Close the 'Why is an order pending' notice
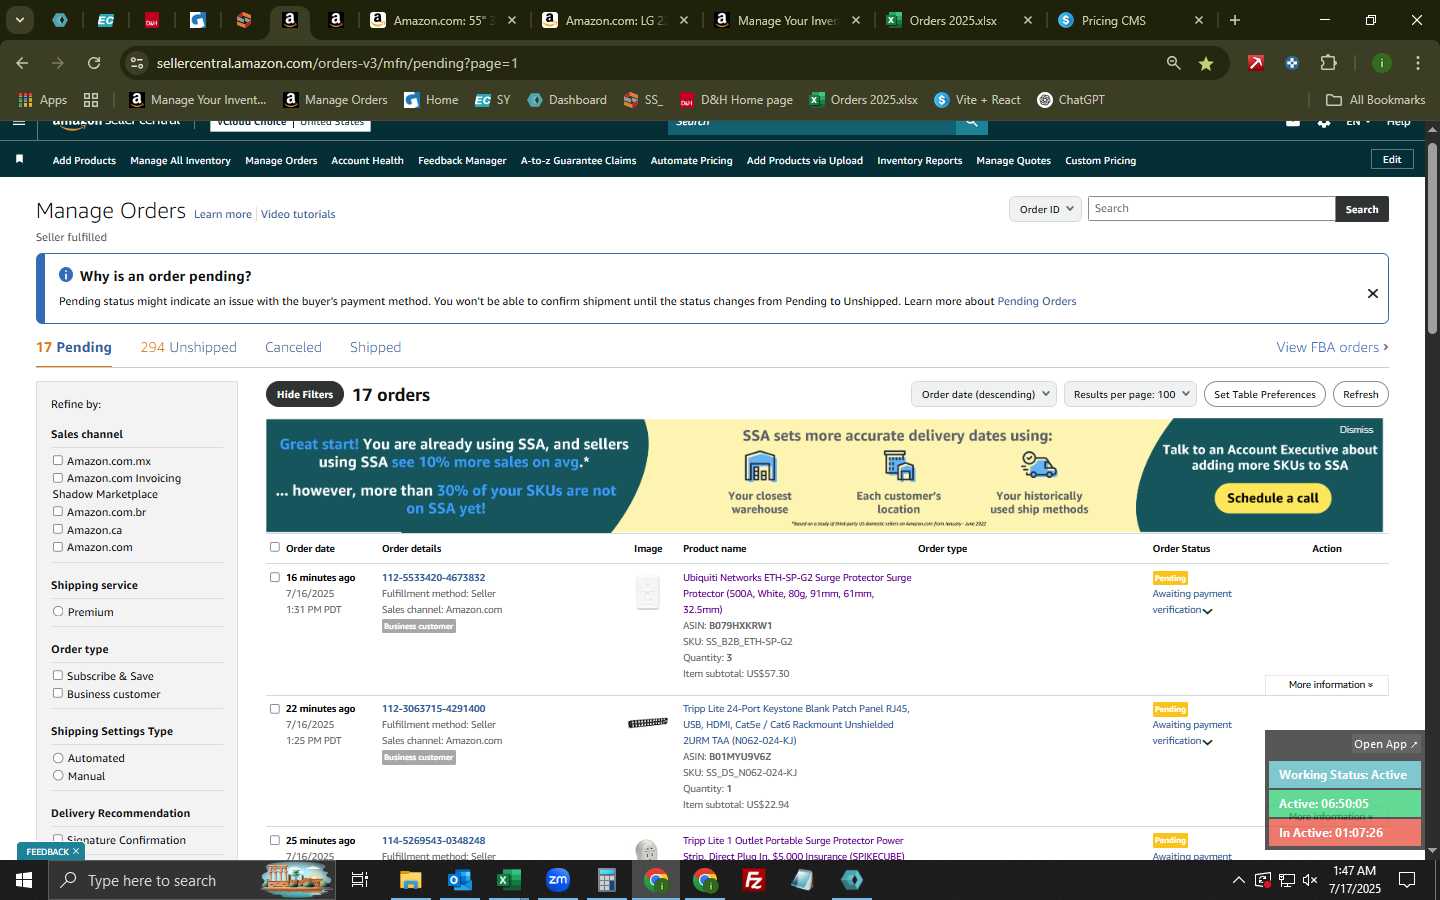The height and width of the screenshot is (900, 1440). (1372, 293)
